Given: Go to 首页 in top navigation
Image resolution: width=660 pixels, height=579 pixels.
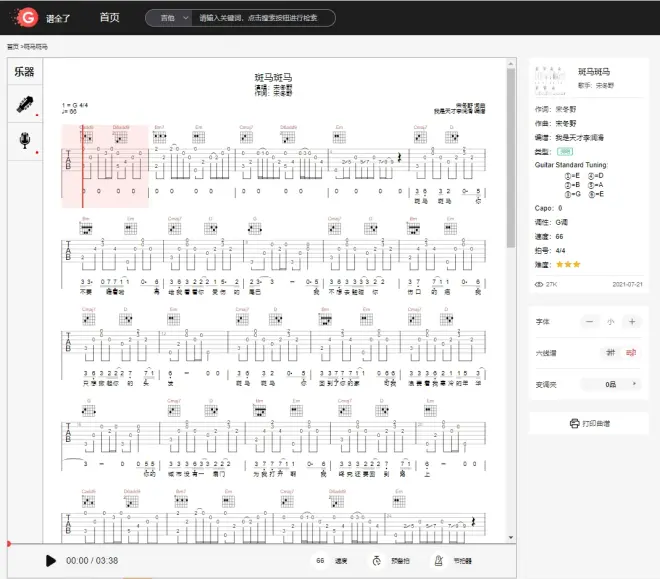Looking at the screenshot, I should 109,18.
